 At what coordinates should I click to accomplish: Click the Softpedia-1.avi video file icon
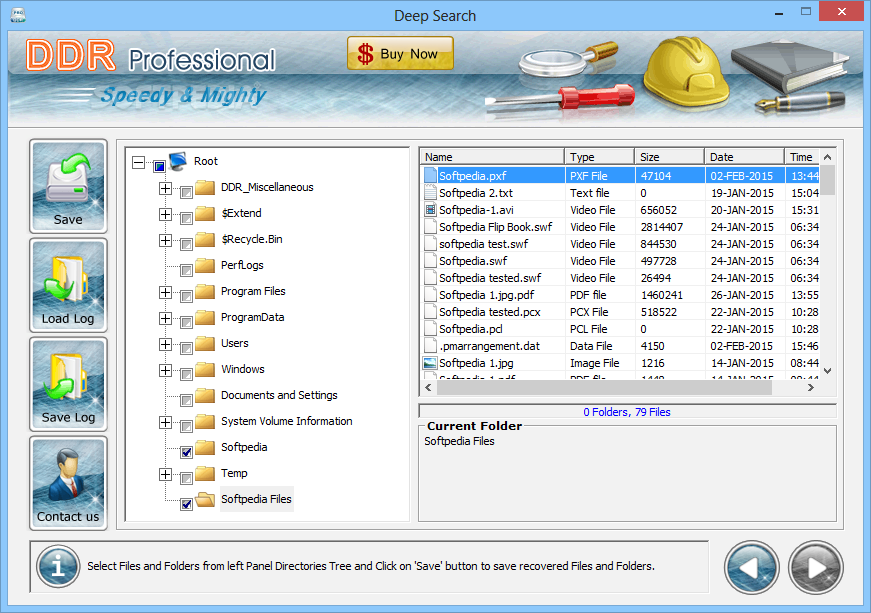click(x=430, y=210)
